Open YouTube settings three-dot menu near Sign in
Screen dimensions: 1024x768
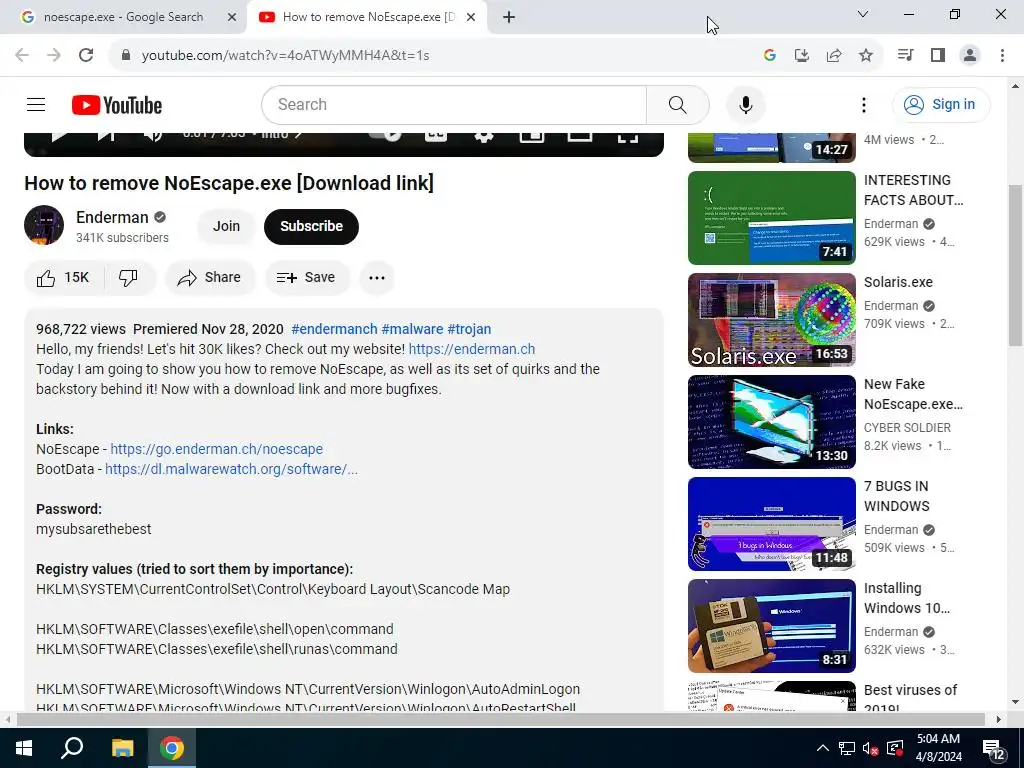[x=863, y=104]
